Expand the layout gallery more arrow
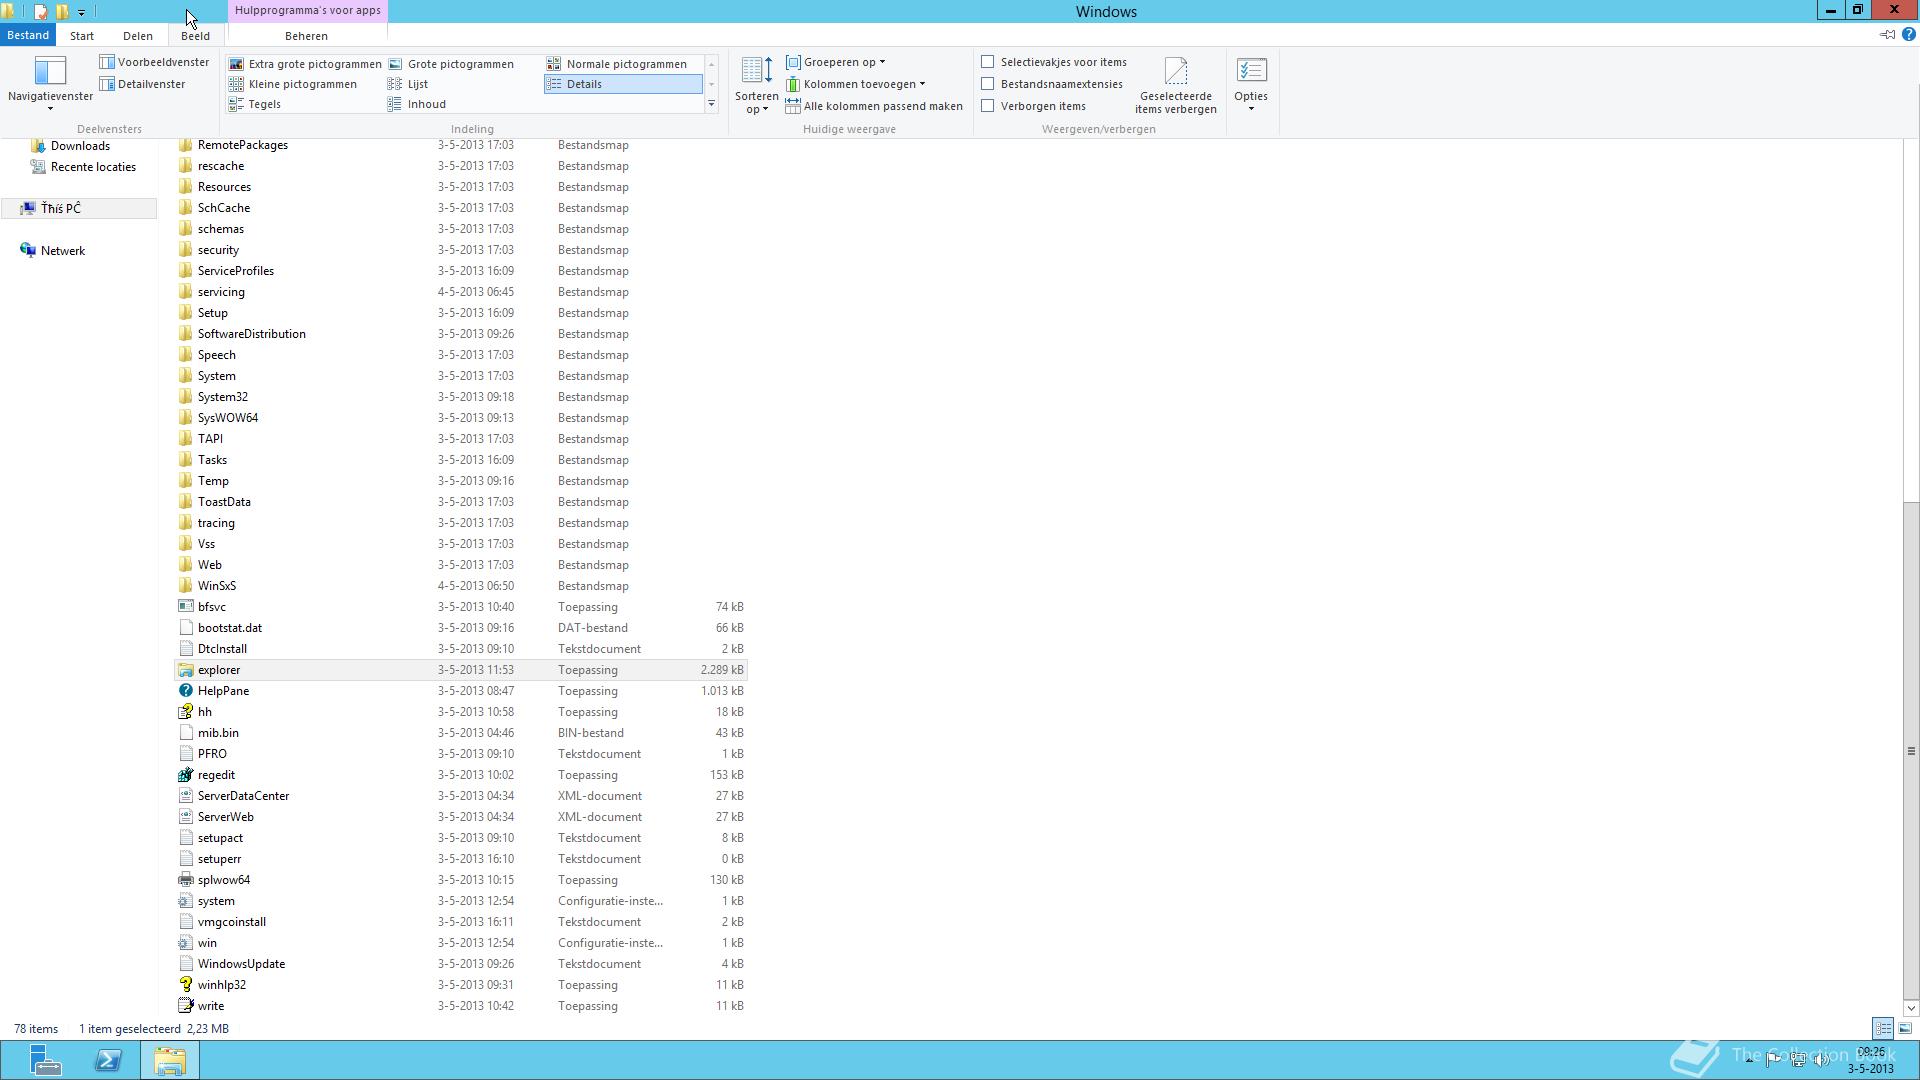 pyautogui.click(x=711, y=104)
